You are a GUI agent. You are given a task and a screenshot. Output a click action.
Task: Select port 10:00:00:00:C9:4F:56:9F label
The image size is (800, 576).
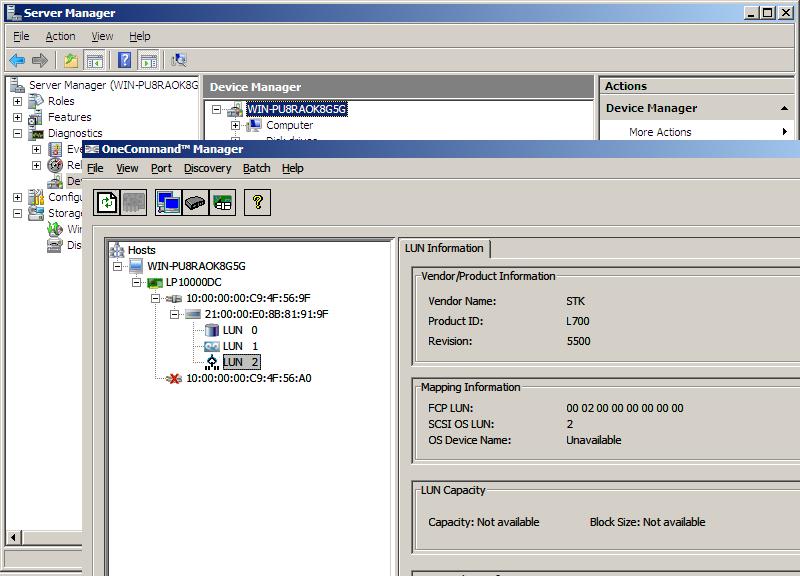248,298
